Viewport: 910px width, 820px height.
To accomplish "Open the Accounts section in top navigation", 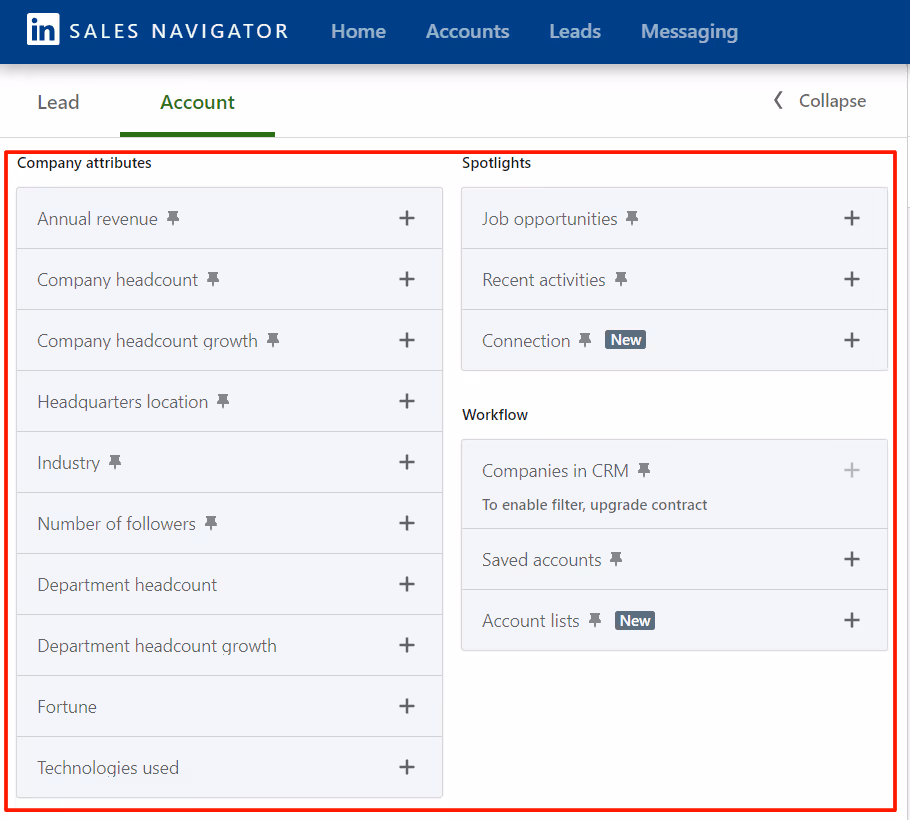I will point(467,31).
